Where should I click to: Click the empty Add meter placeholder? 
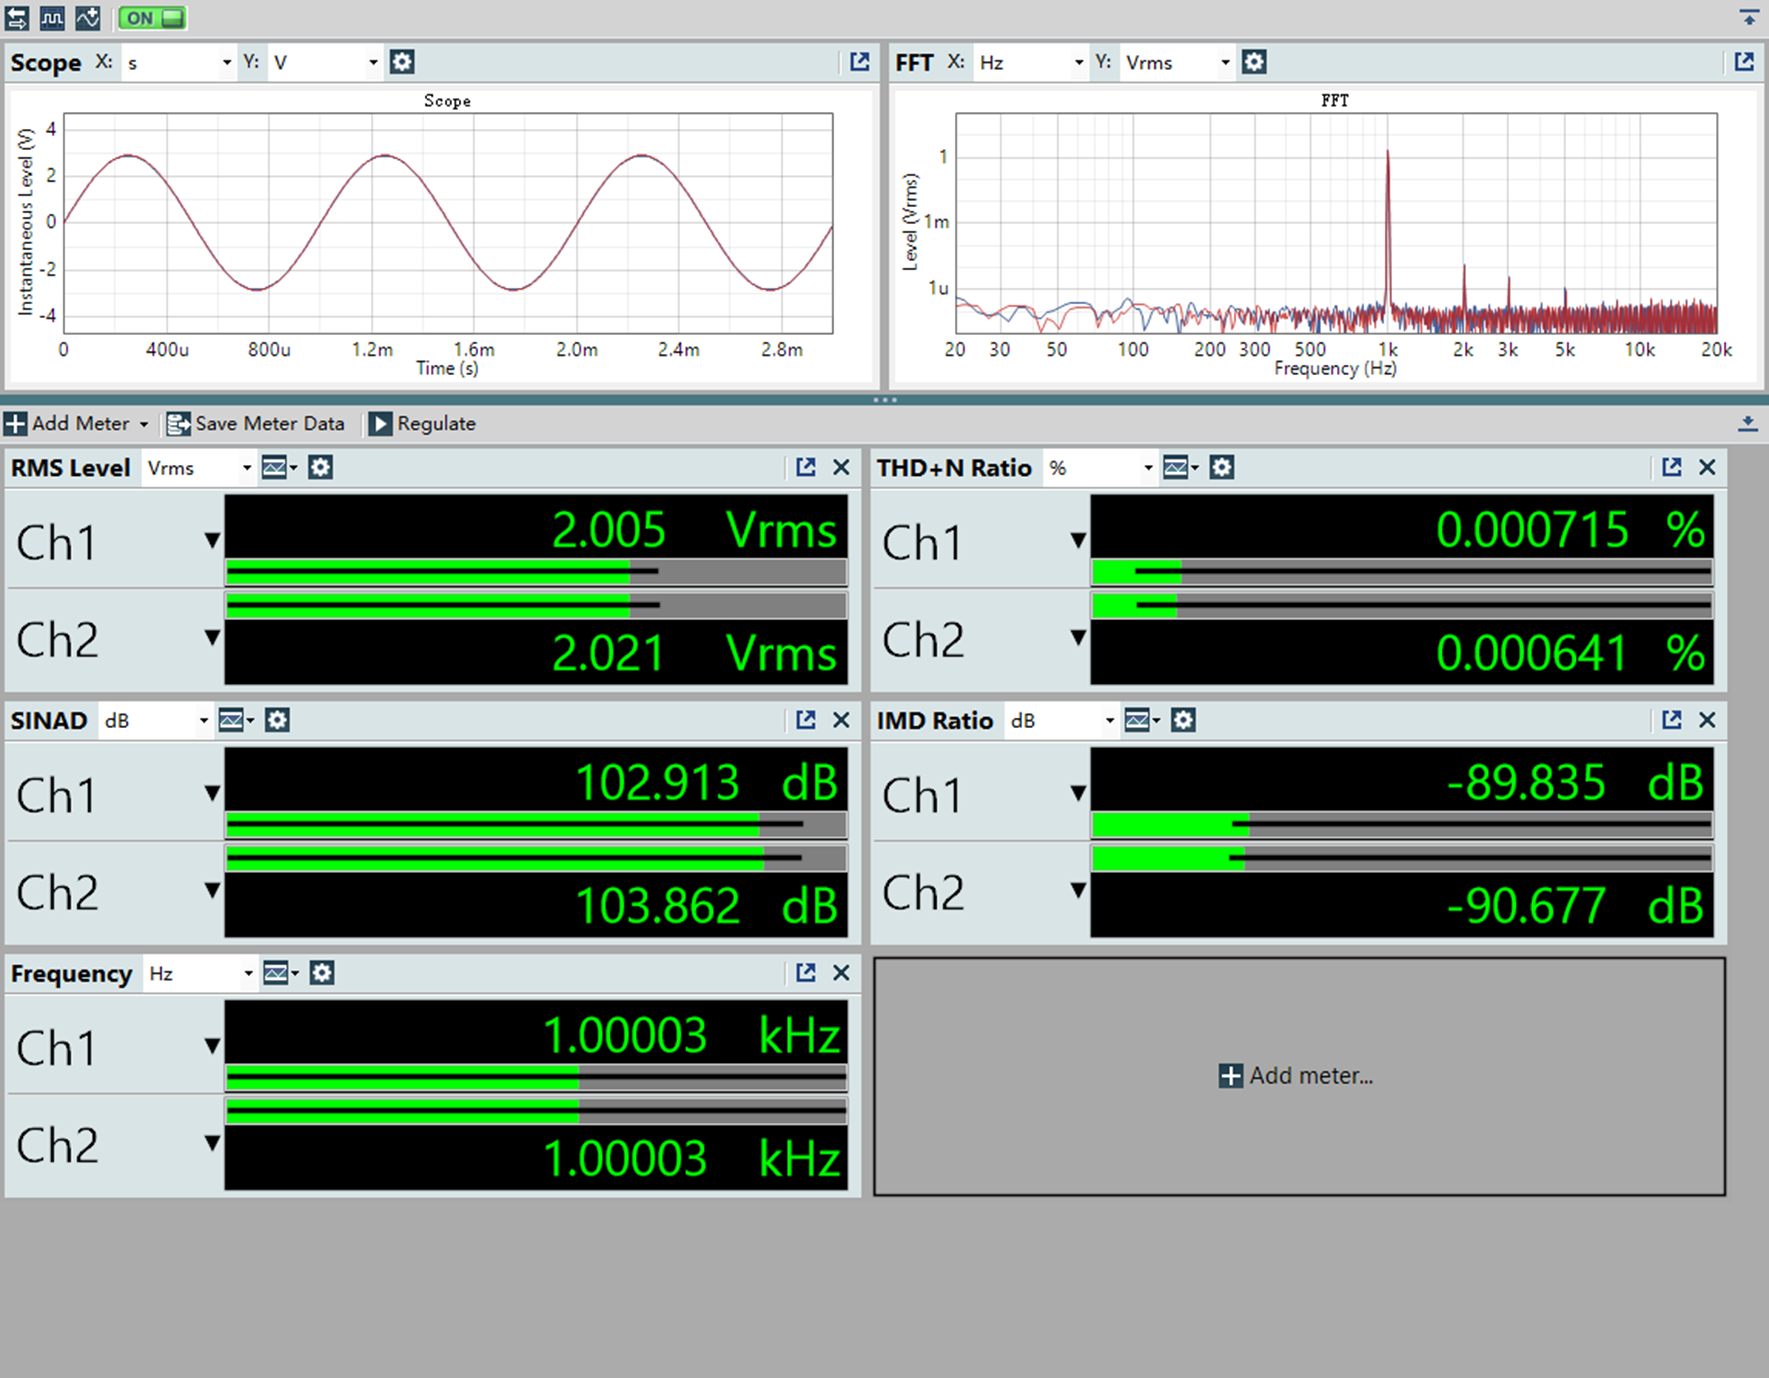click(1298, 1076)
